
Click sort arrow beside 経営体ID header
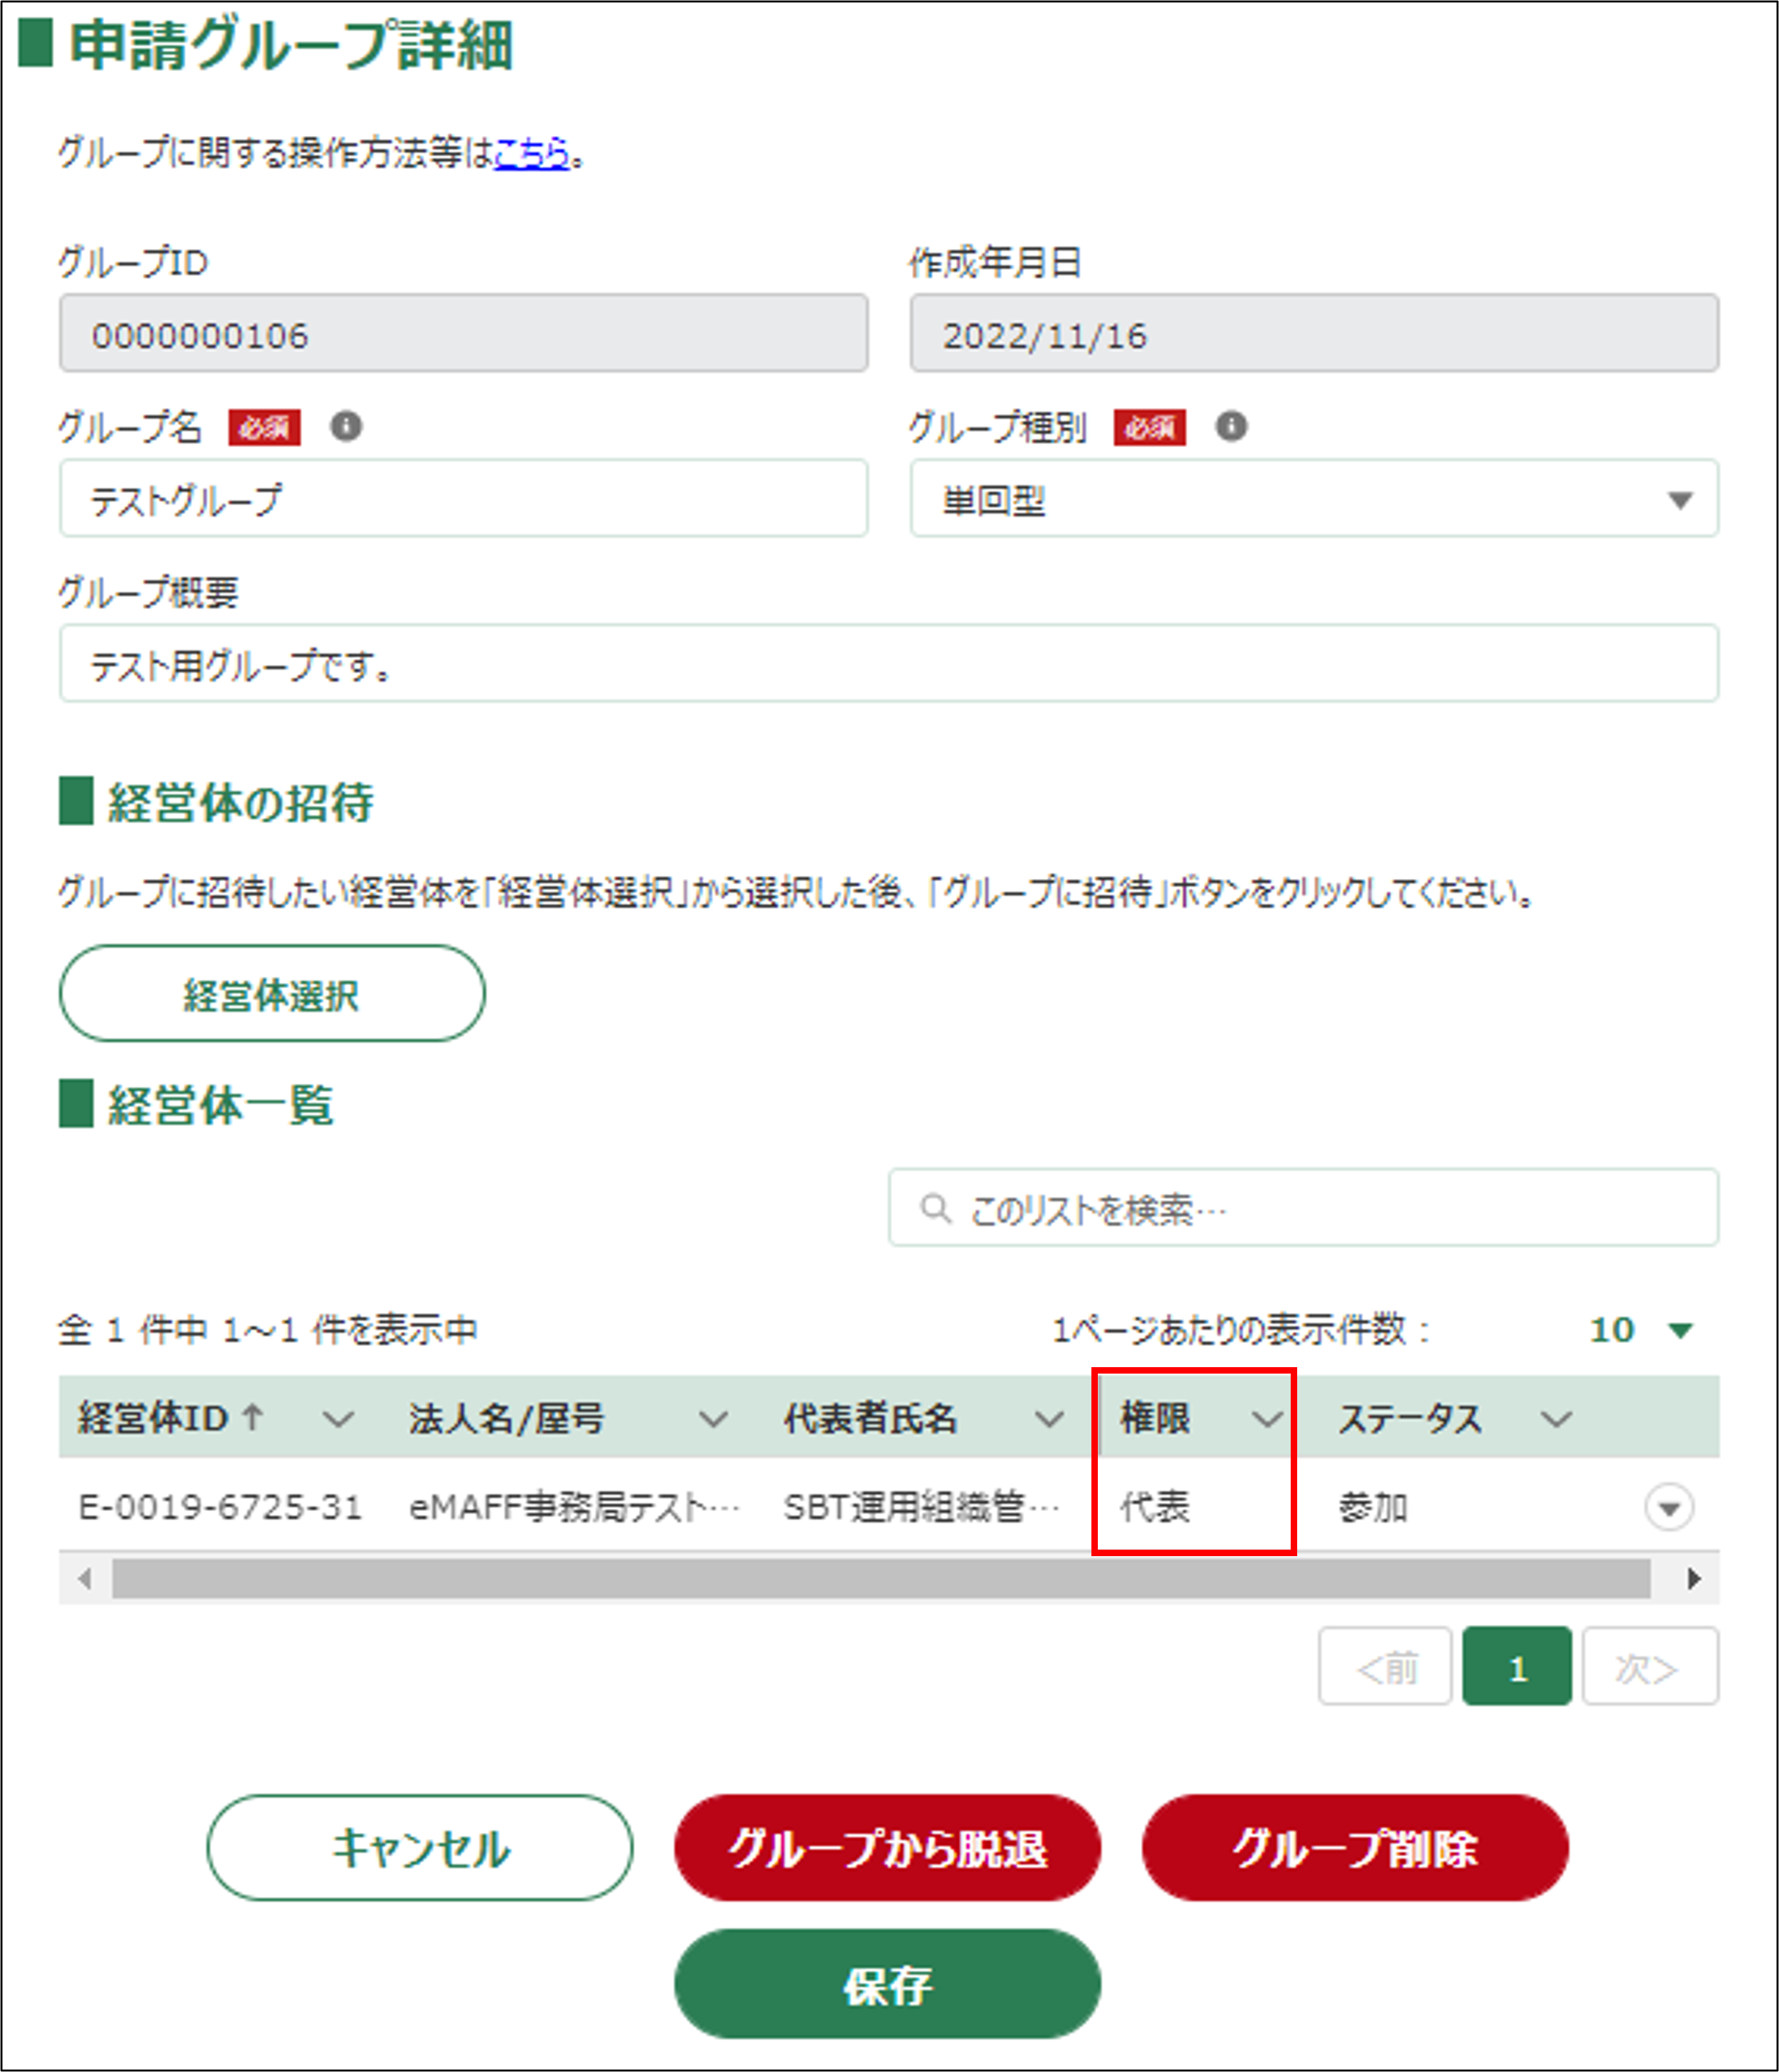click(x=253, y=1417)
